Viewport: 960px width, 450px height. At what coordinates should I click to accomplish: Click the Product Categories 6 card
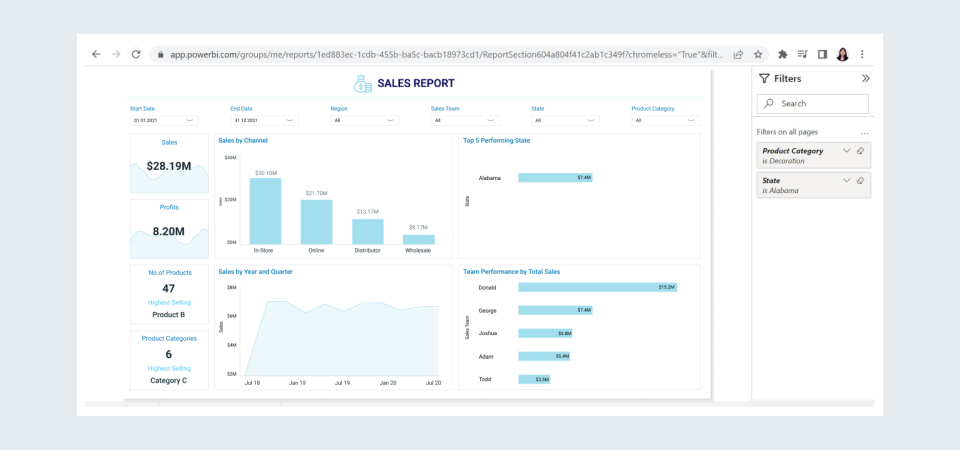coord(169,360)
